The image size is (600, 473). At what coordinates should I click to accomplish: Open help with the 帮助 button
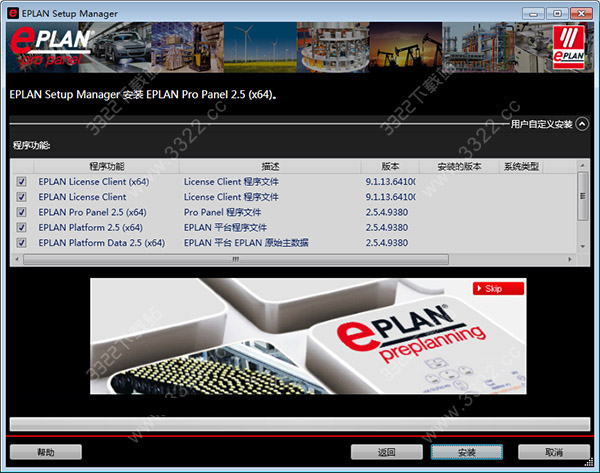[46, 452]
